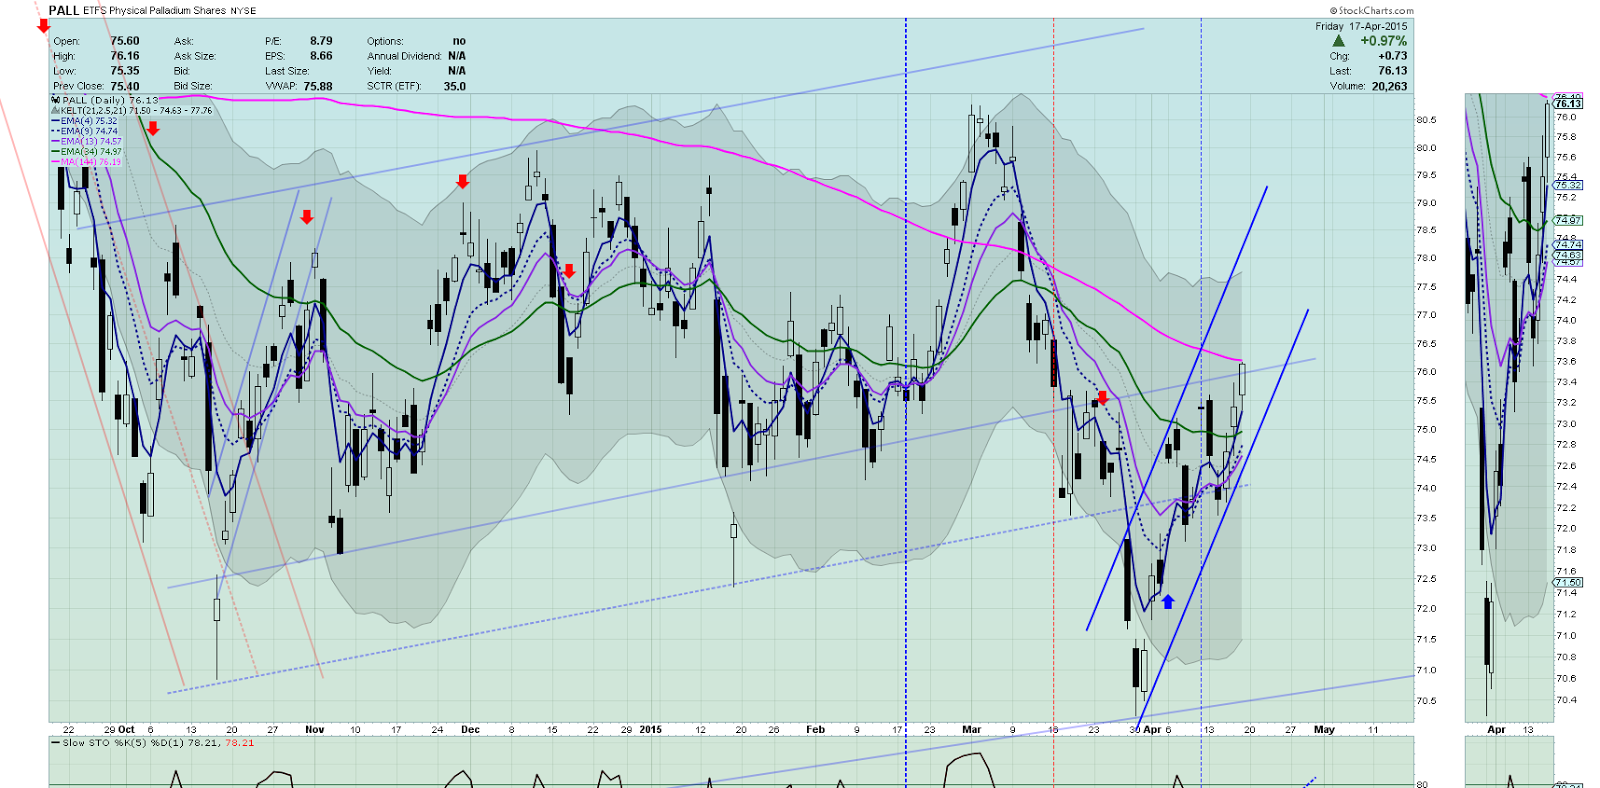This screenshot has height=788, width=1600.
Task: Click the 'Bid Size:' label
Action: pos(193,86)
